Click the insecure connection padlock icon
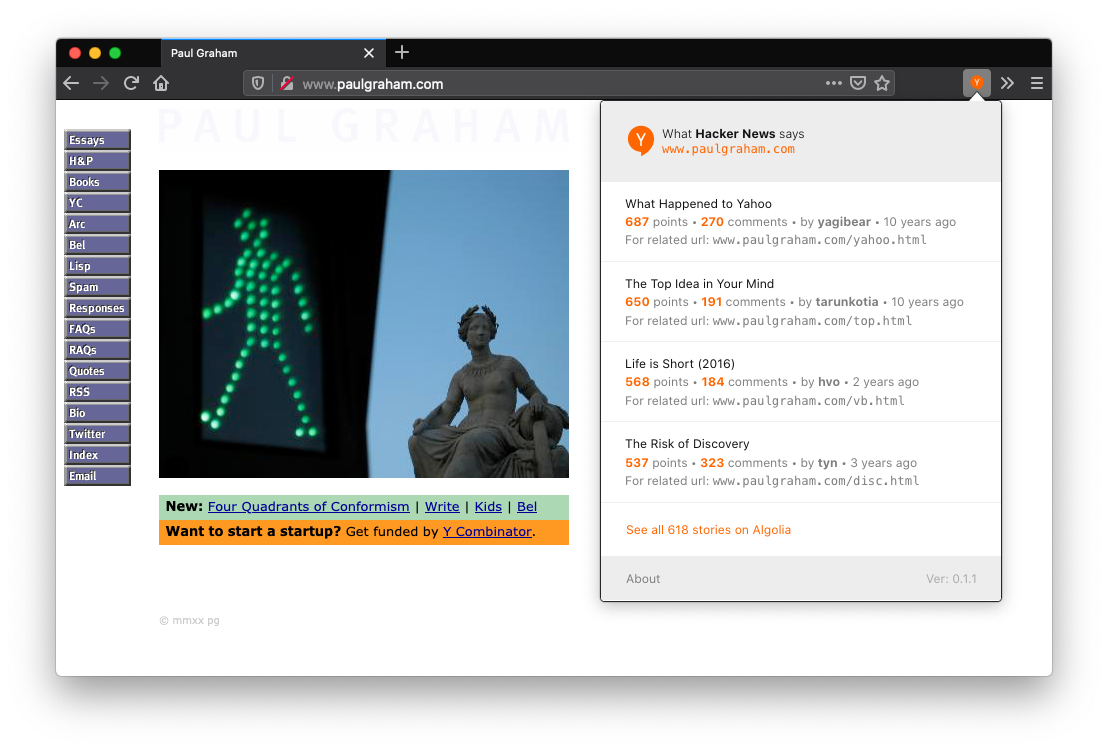Screen dimensions: 1108x750 (x=286, y=83)
